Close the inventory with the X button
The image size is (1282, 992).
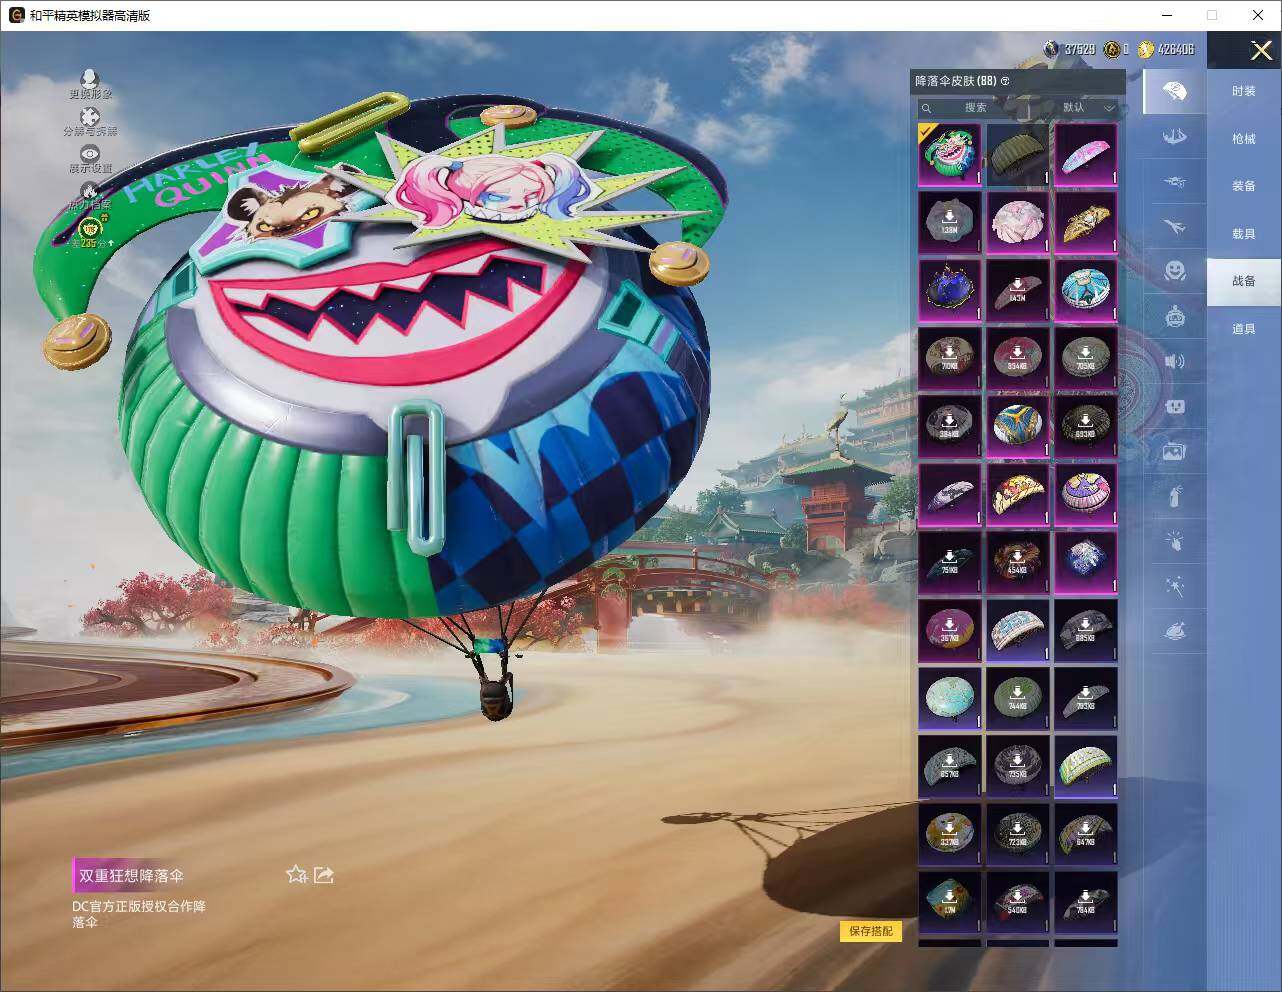(x=1260, y=51)
